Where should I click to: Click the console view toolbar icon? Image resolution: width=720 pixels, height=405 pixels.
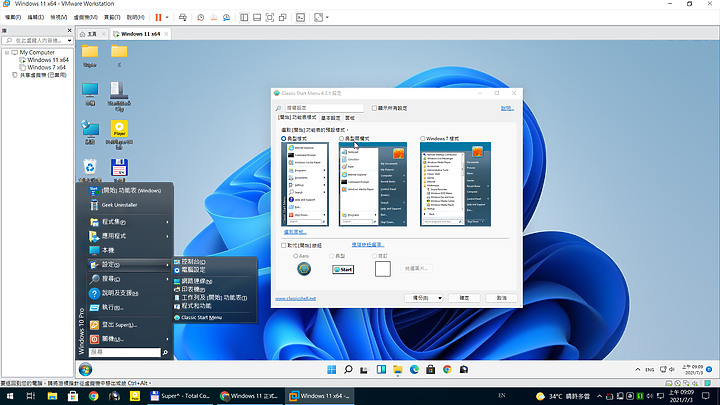pos(300,17)
